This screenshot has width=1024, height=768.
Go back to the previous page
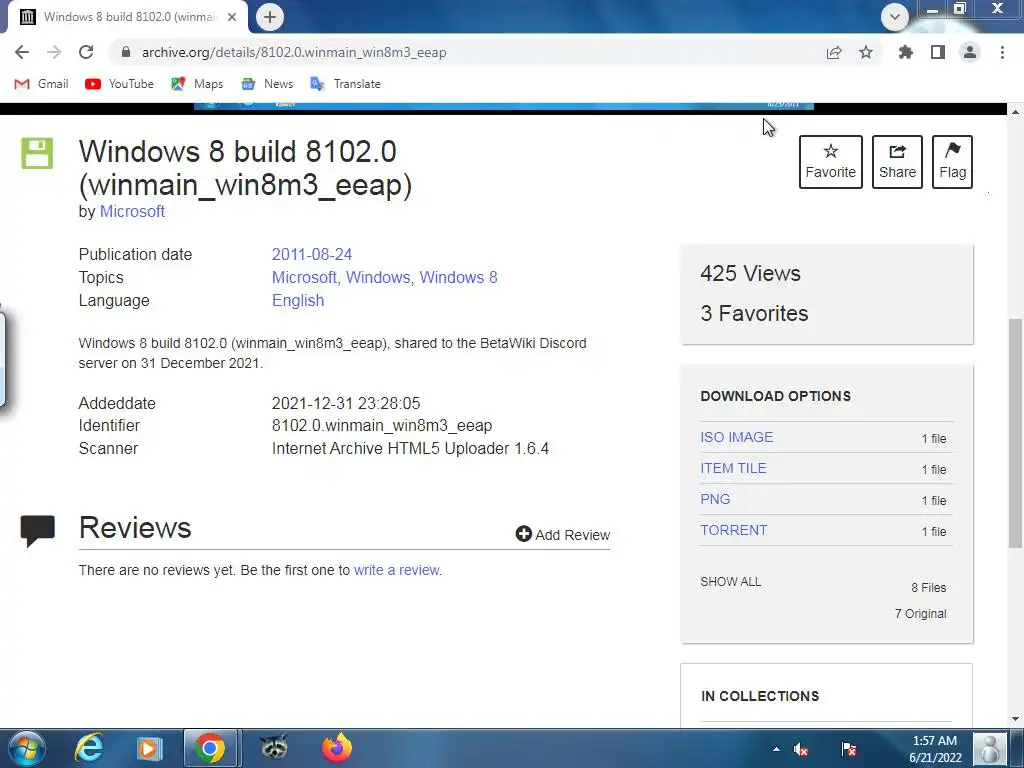point(22,52)
